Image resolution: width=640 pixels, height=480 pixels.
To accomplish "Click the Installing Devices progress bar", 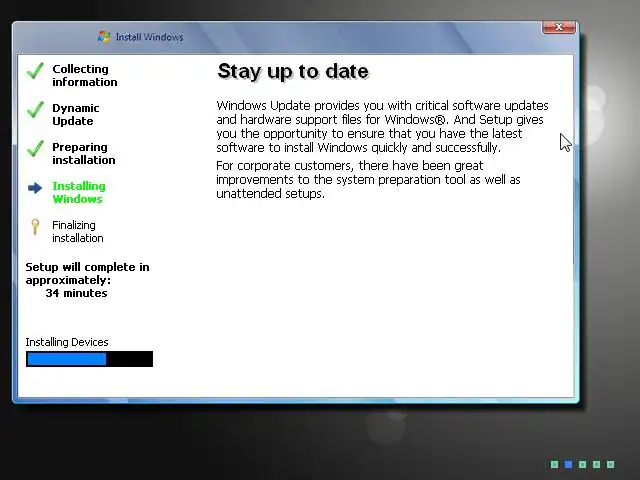I will 89,359.
